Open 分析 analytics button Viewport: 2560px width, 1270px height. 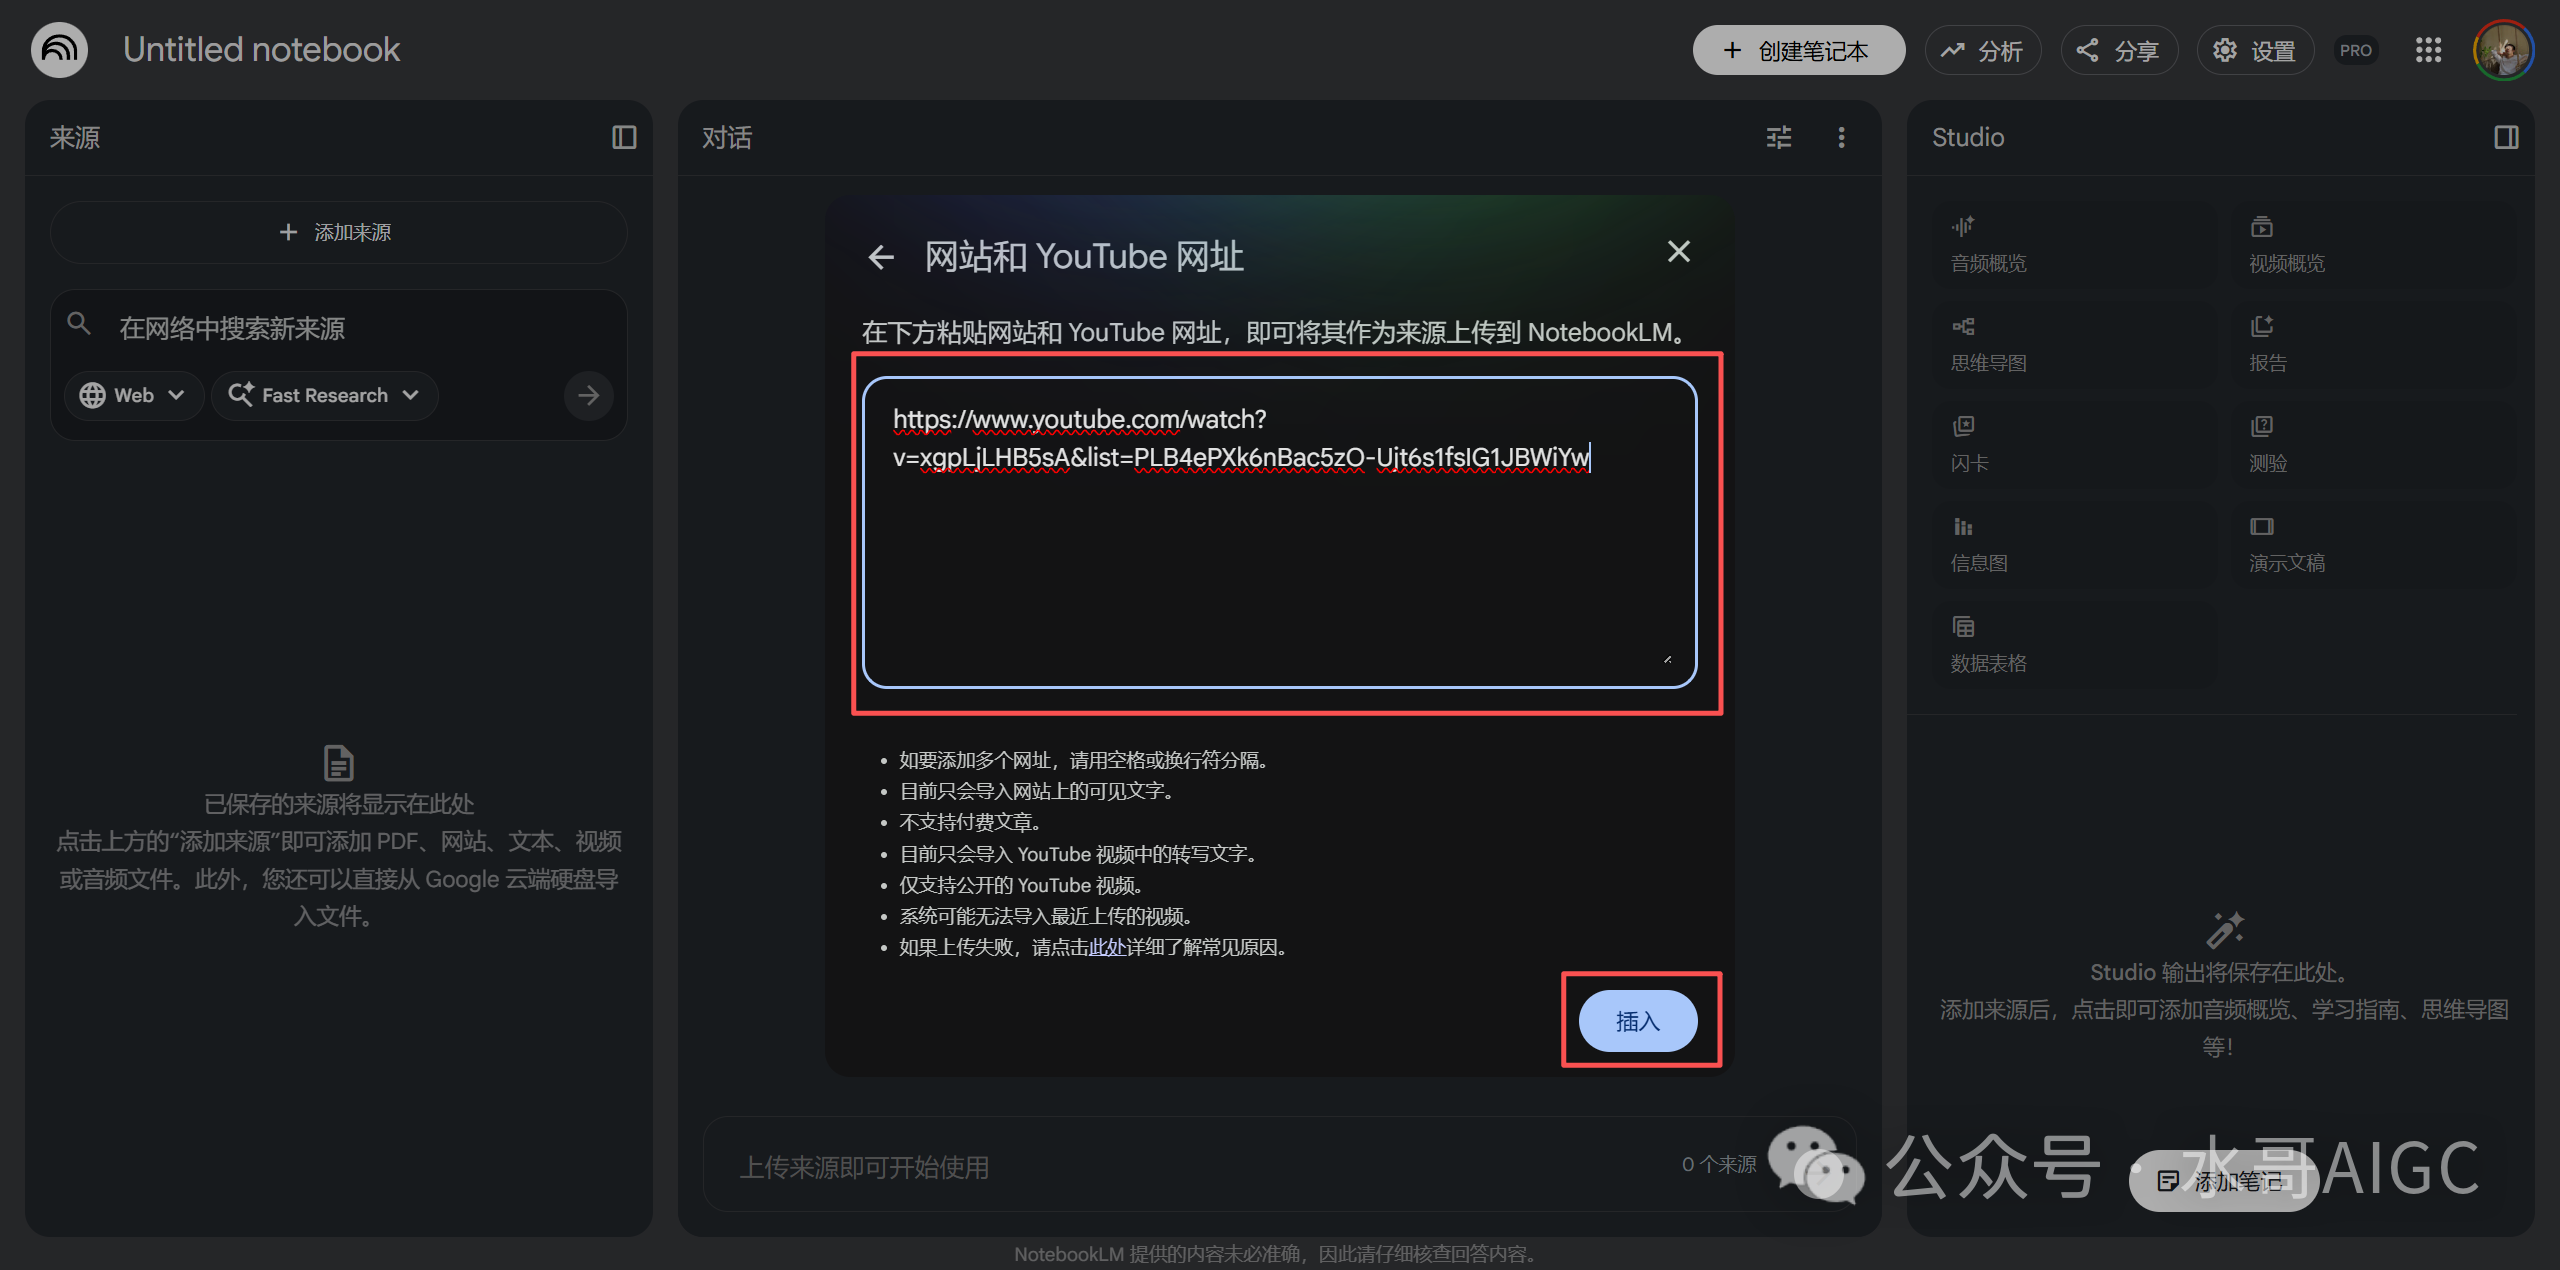point(1982,50)
